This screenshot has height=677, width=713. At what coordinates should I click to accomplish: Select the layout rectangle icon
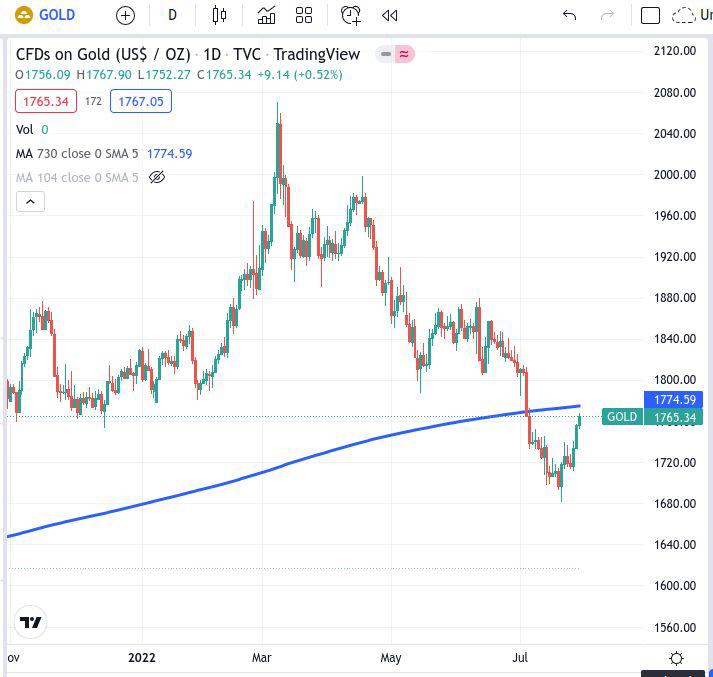coord(650,15)
